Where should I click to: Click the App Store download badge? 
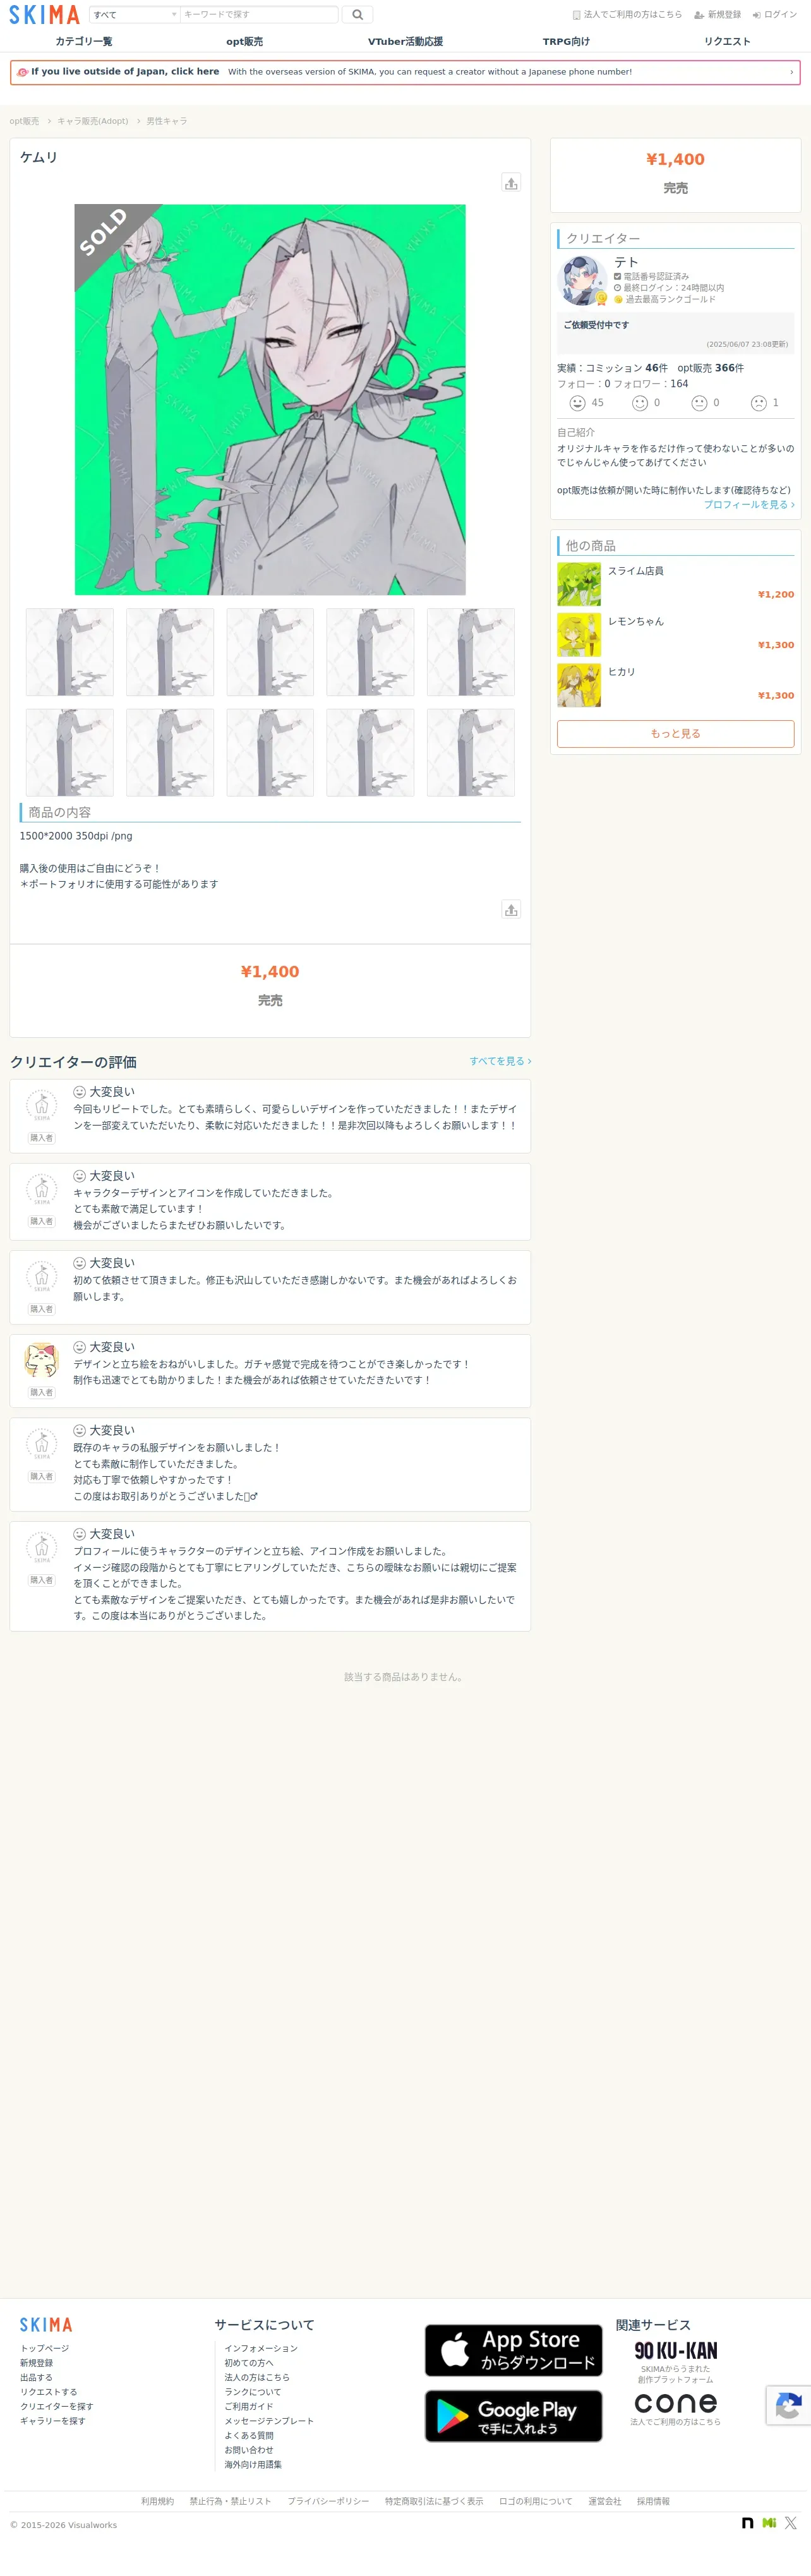[514, 2351]
